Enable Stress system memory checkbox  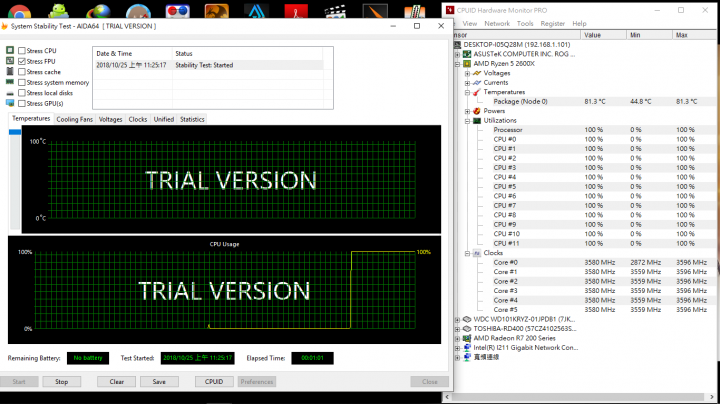pyautogui.click(x=22, y=82)
